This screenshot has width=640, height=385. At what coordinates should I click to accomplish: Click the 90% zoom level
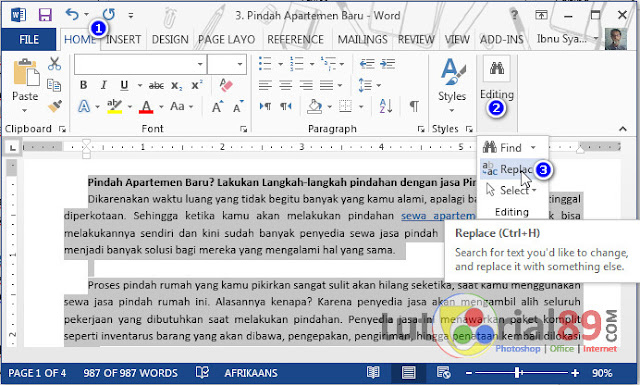[x=602, y=373]
